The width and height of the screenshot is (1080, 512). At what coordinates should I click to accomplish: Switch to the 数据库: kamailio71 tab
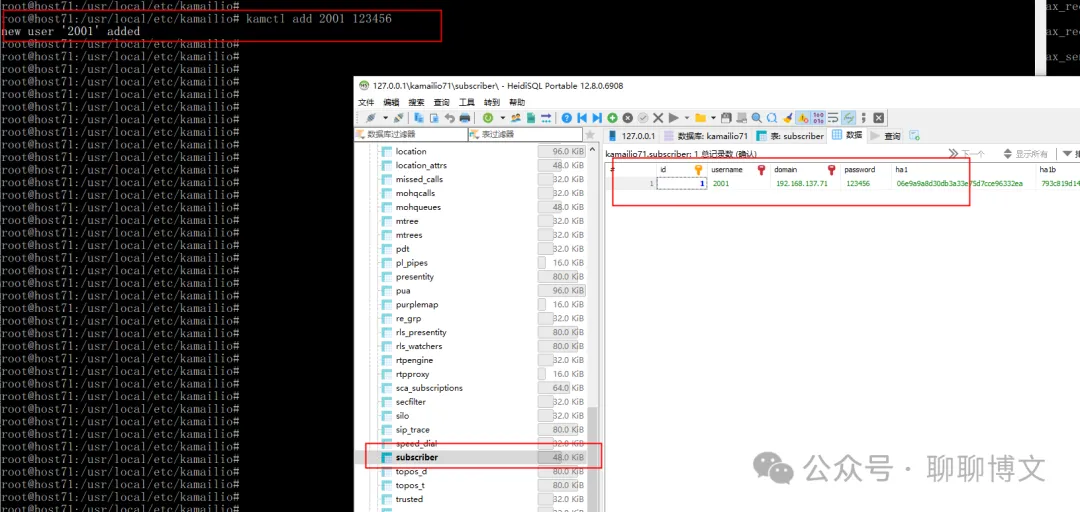(x=707, y=136)
